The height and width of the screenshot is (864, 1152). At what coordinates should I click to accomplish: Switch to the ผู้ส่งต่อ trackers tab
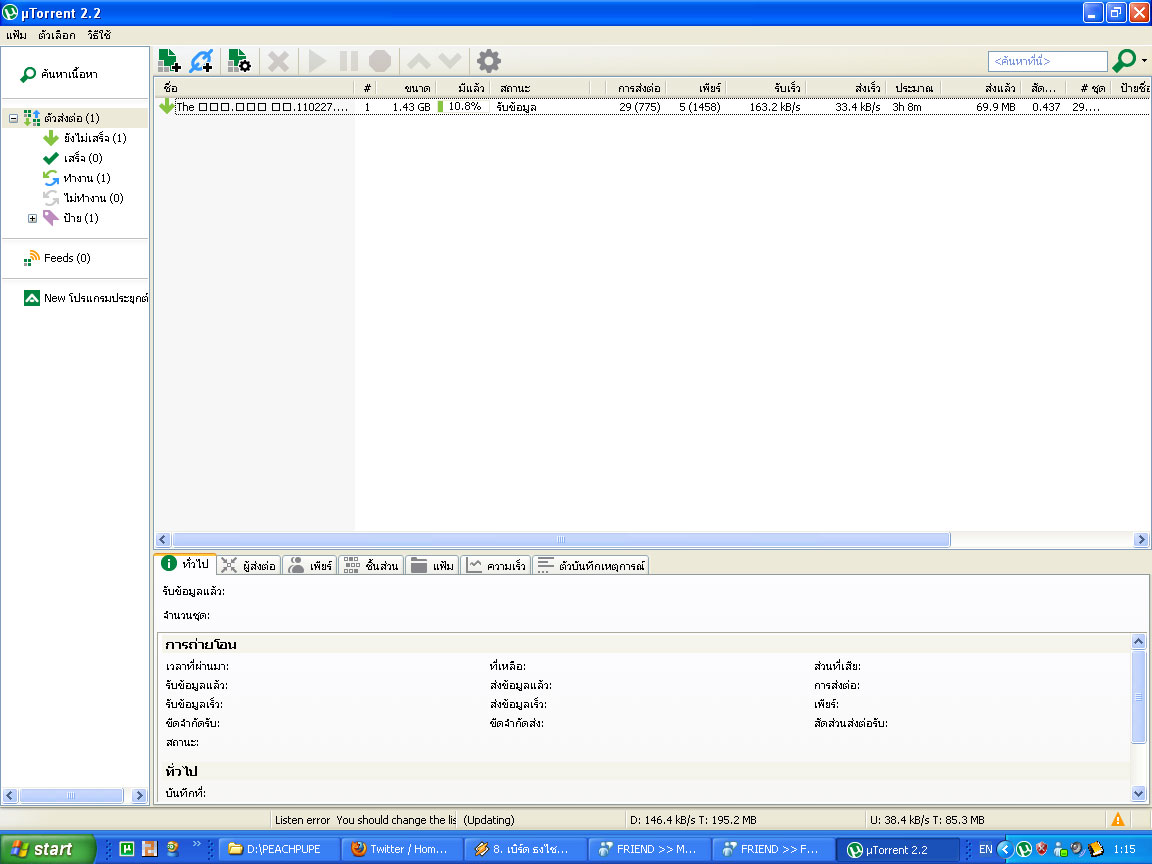click(x=248, y=566)
